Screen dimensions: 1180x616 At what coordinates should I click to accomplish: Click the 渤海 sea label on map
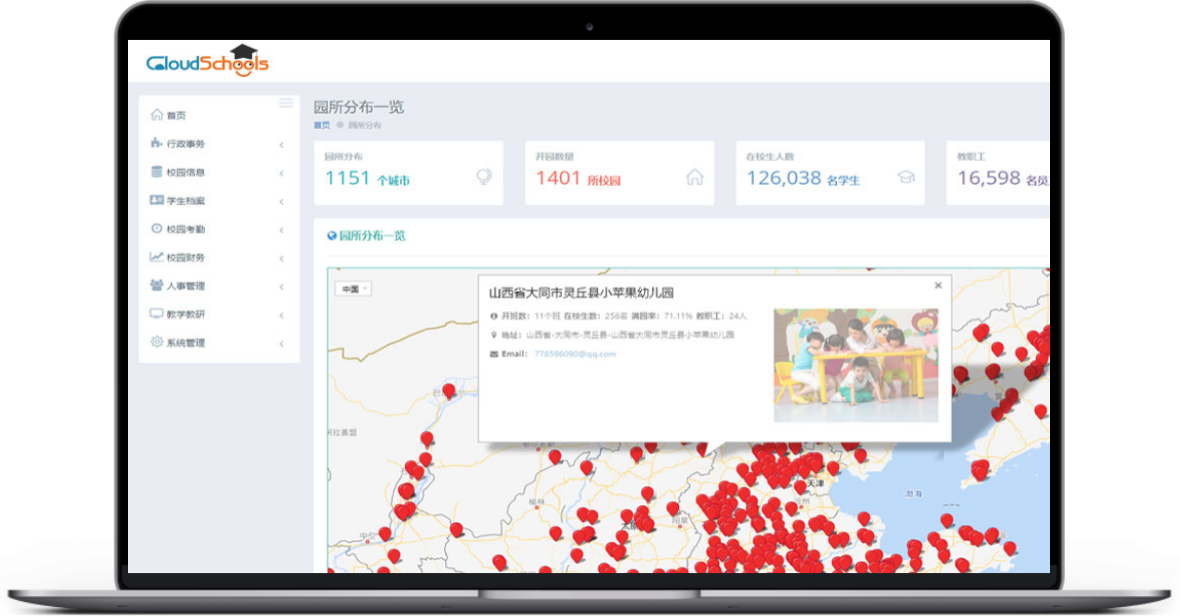tap(914, 494)
